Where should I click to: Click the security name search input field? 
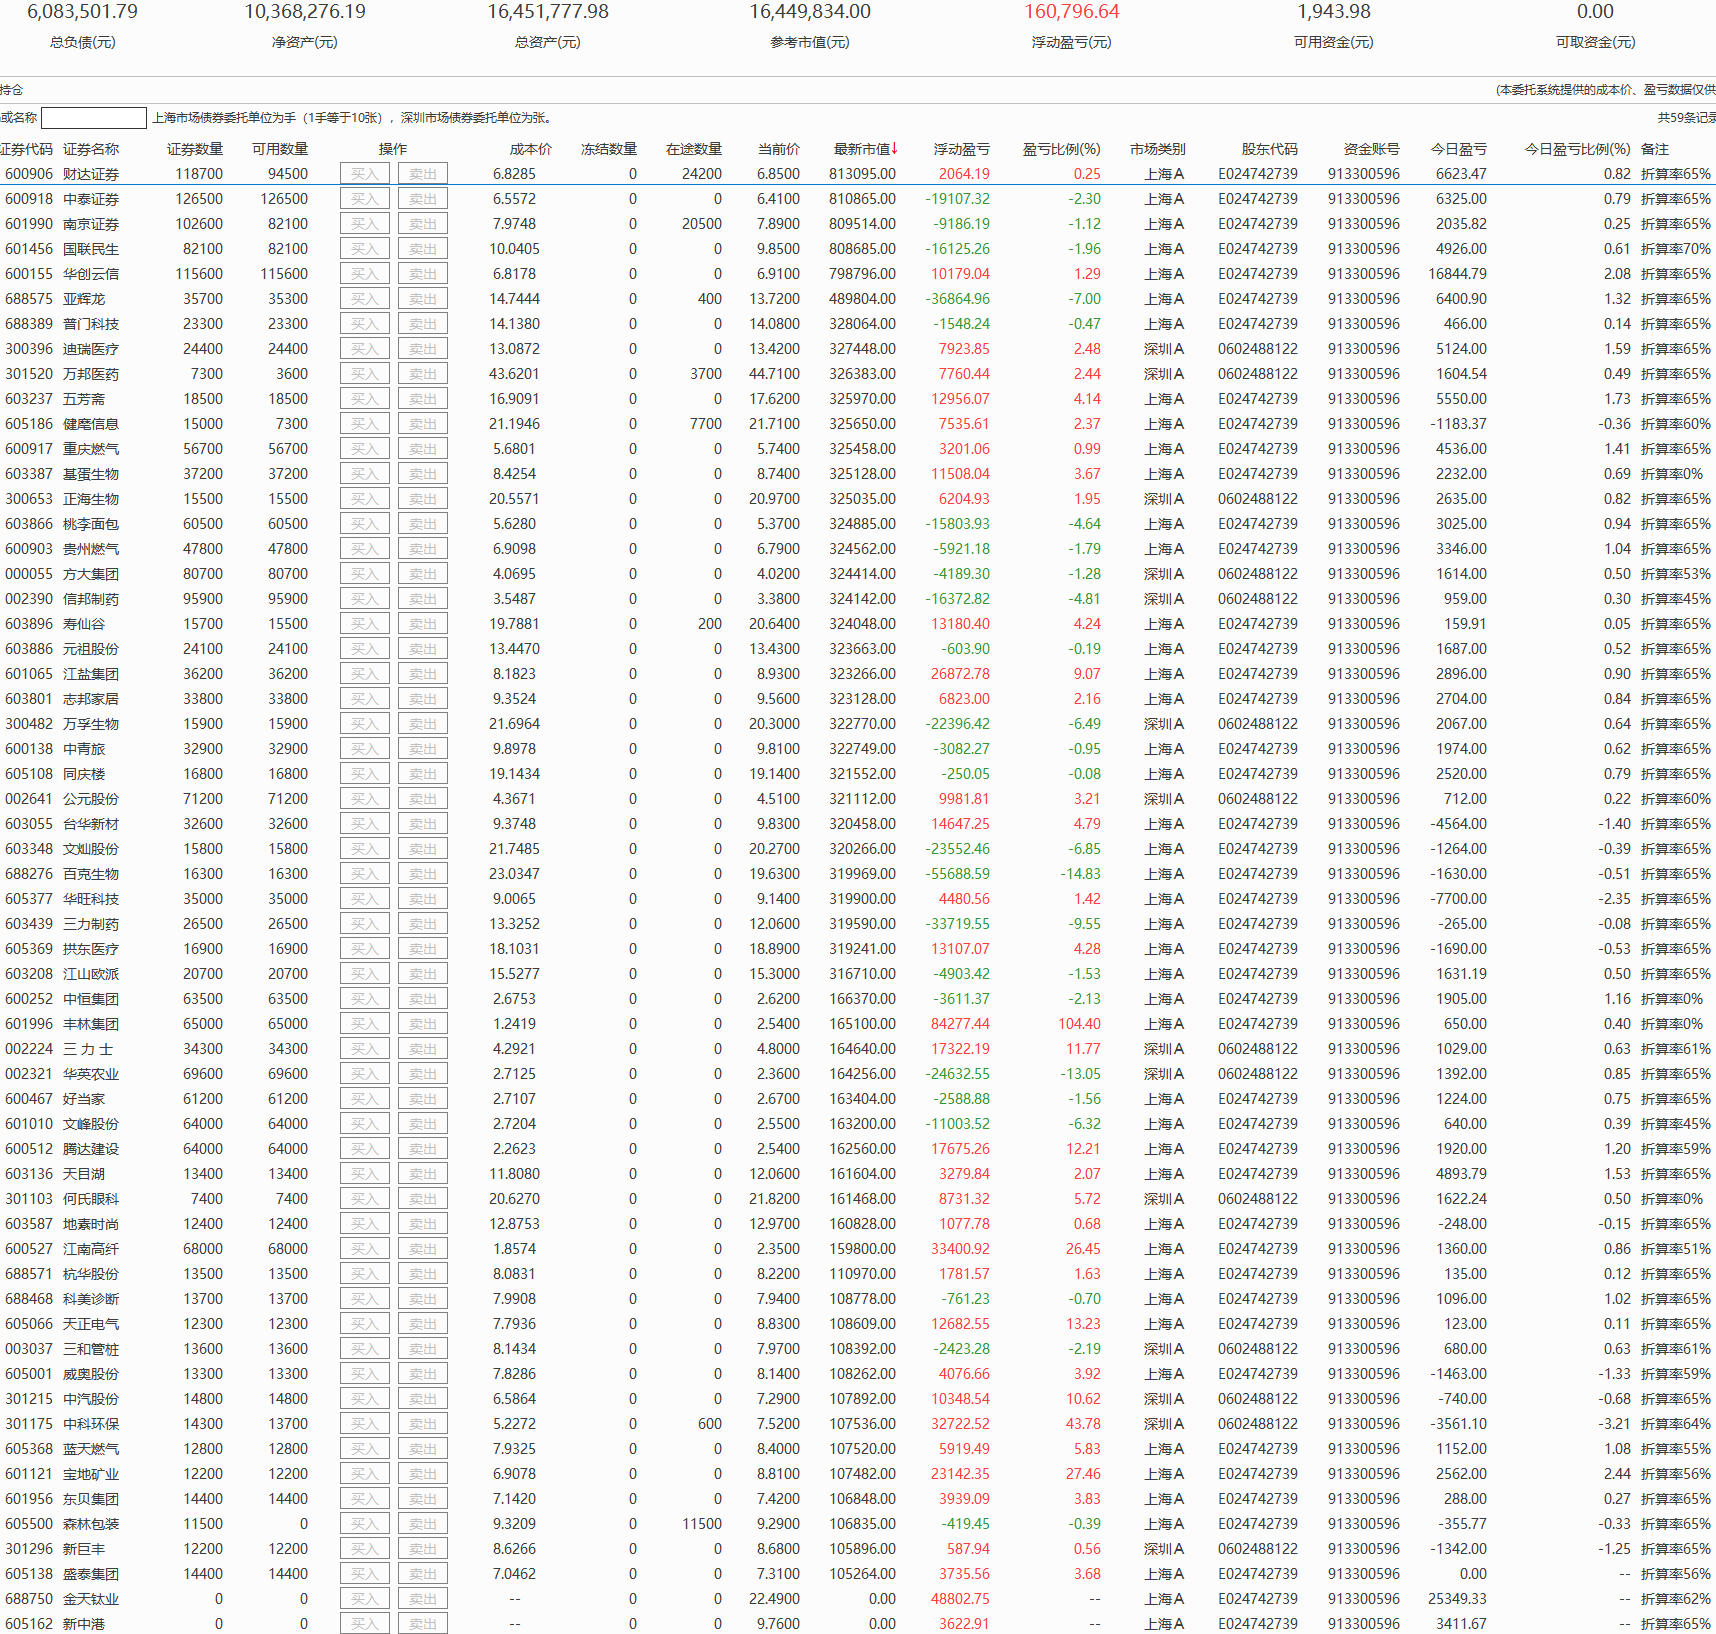click(x=94, y=118)
